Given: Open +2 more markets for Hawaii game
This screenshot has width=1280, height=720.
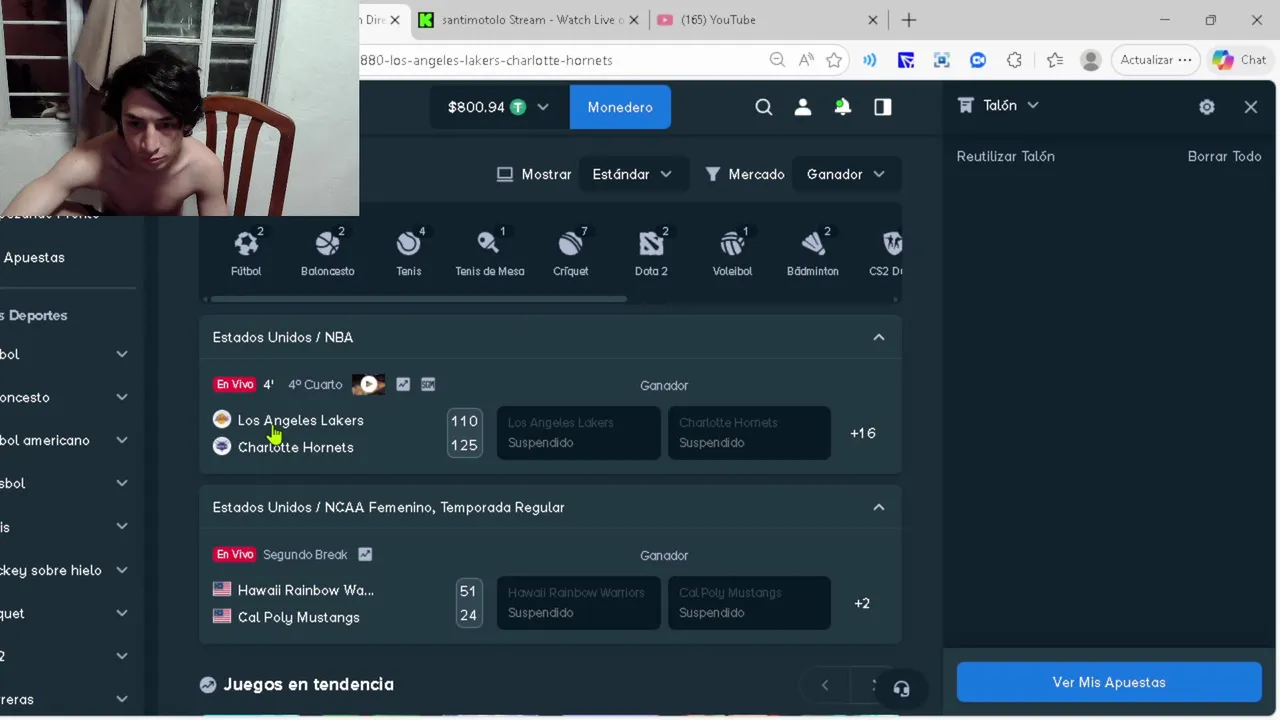Looking at the screenshot, I should [x=862, y=603].
